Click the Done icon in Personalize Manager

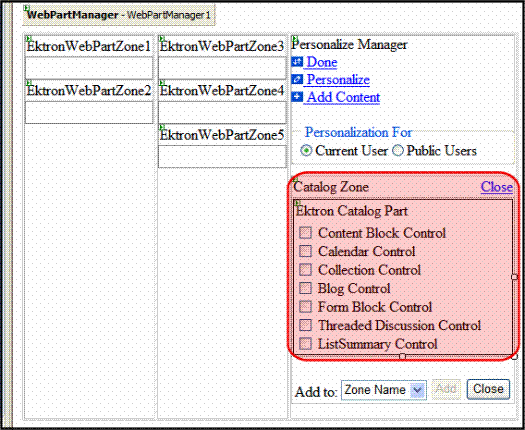coord(297,62)
